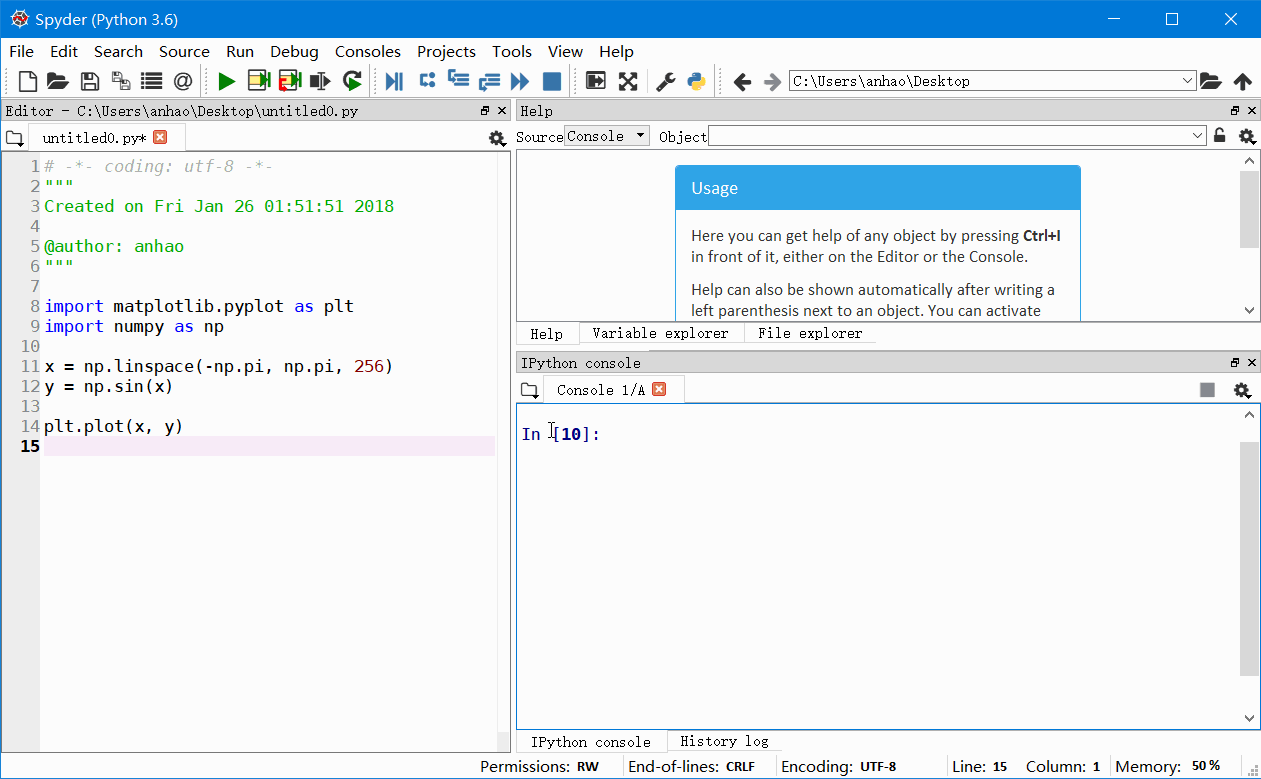Open Preferences with the wrench icon
1261x779 pixels.
pos(664,81)
